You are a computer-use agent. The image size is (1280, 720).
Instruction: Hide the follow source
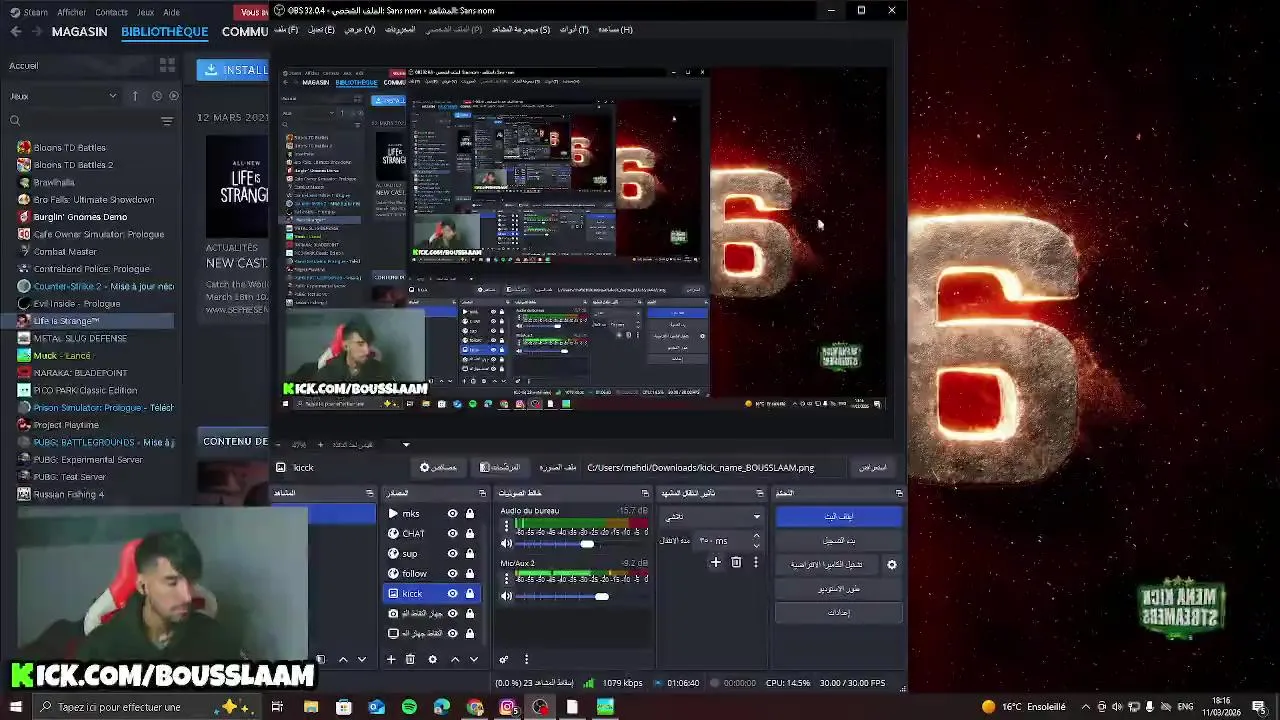[452, 573]
